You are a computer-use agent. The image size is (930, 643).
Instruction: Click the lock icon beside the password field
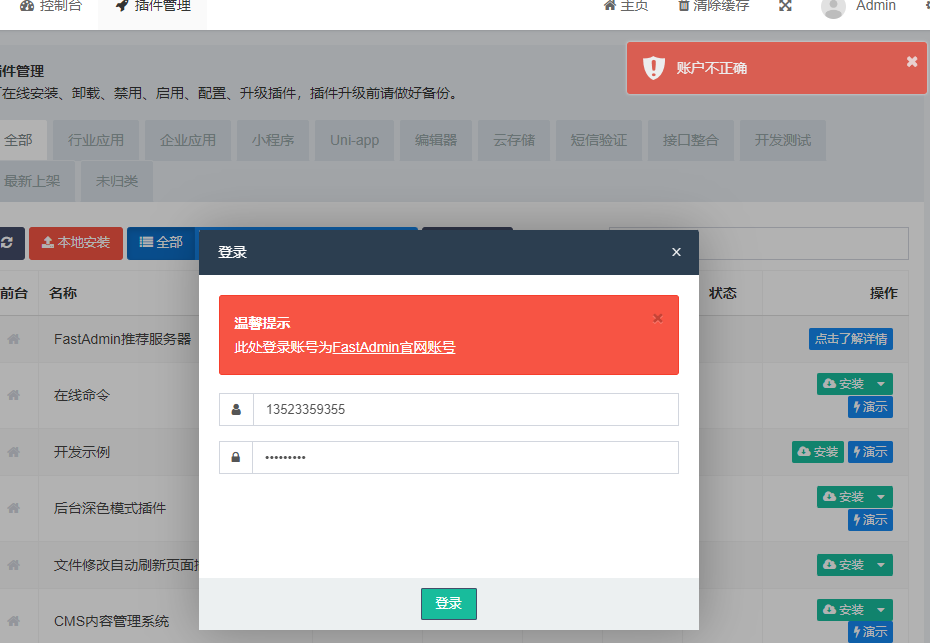(x=236, y=457)
